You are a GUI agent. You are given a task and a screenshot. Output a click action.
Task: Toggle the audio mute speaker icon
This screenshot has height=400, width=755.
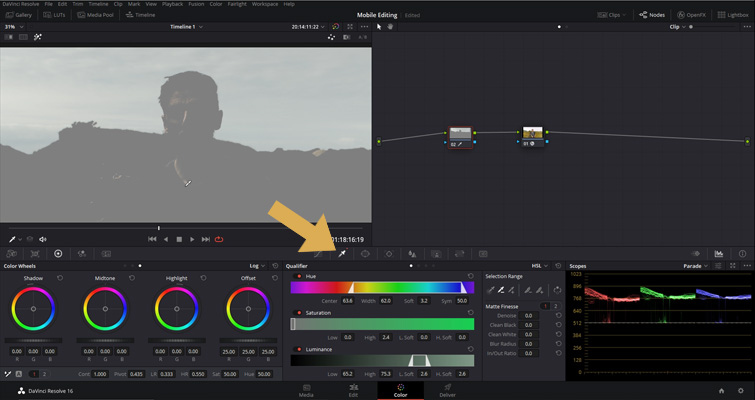43,239
